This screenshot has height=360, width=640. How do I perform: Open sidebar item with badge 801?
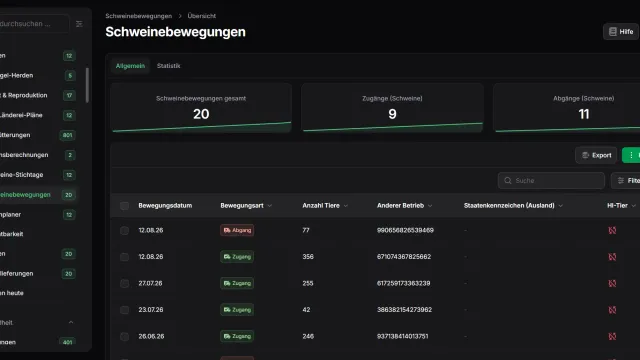coord(38,135)
